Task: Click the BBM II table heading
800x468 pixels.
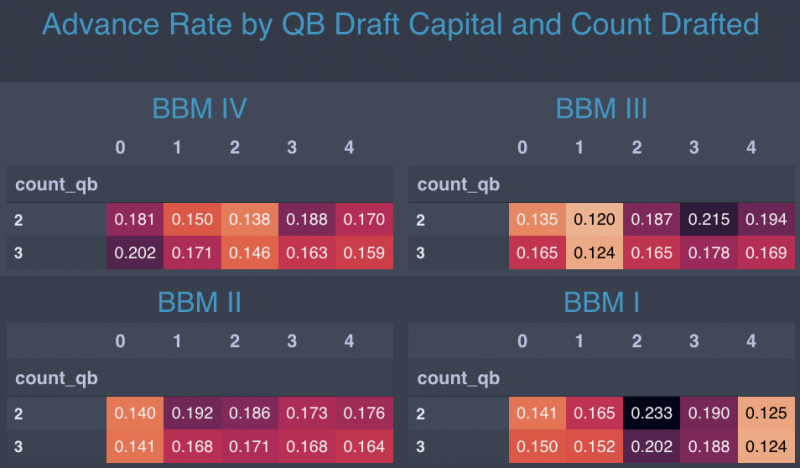Action: [200, 302]
